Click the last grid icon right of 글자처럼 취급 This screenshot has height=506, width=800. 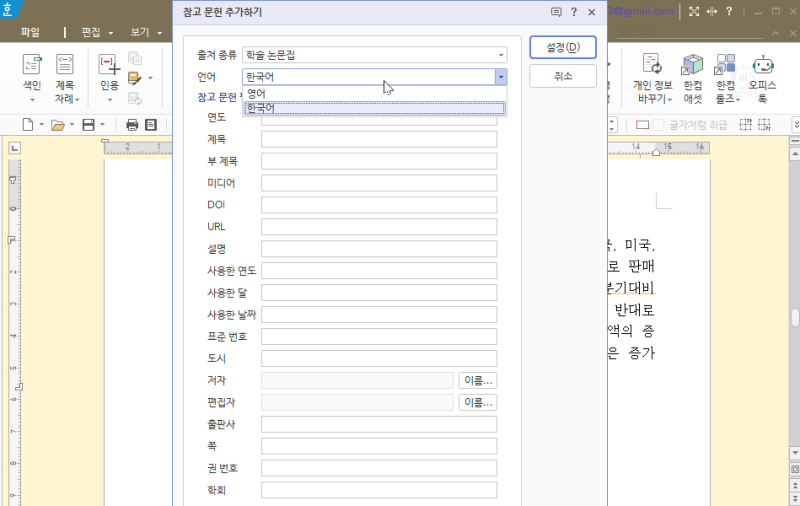coord(764,124)
